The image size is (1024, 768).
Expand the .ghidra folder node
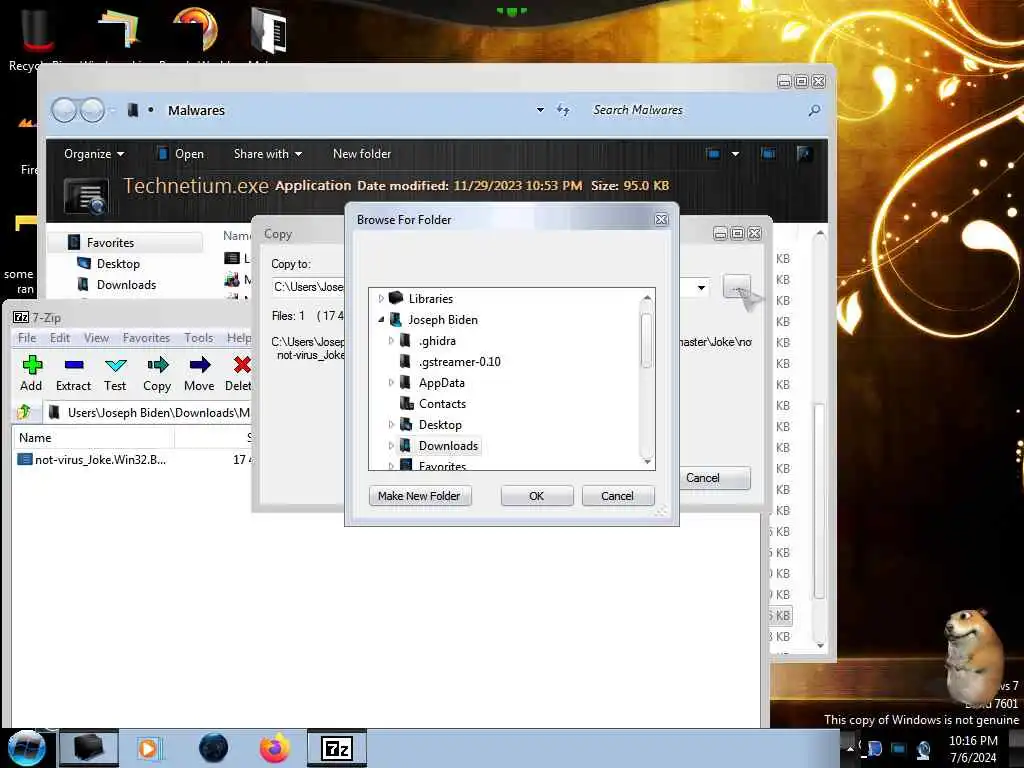(391, 340)
